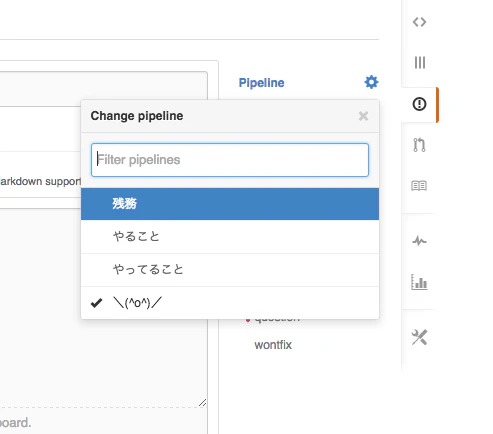This screenshot has width=493, height=434.
Task: Open the Issues exclamation icon in sidebar
Action: pos(419,104)
